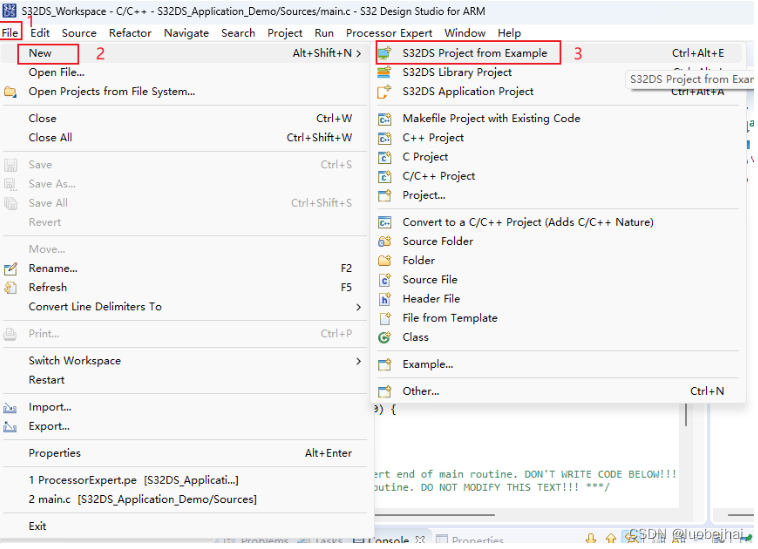Choose Import... from File menu

point(184,408)
